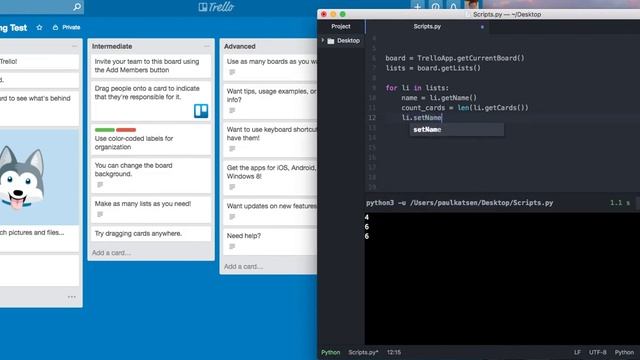Click 'Add a card...' in the Intermediate list
Image resolution: width=640 pixels, height=360 pixels.
click(x=111, y=253)
